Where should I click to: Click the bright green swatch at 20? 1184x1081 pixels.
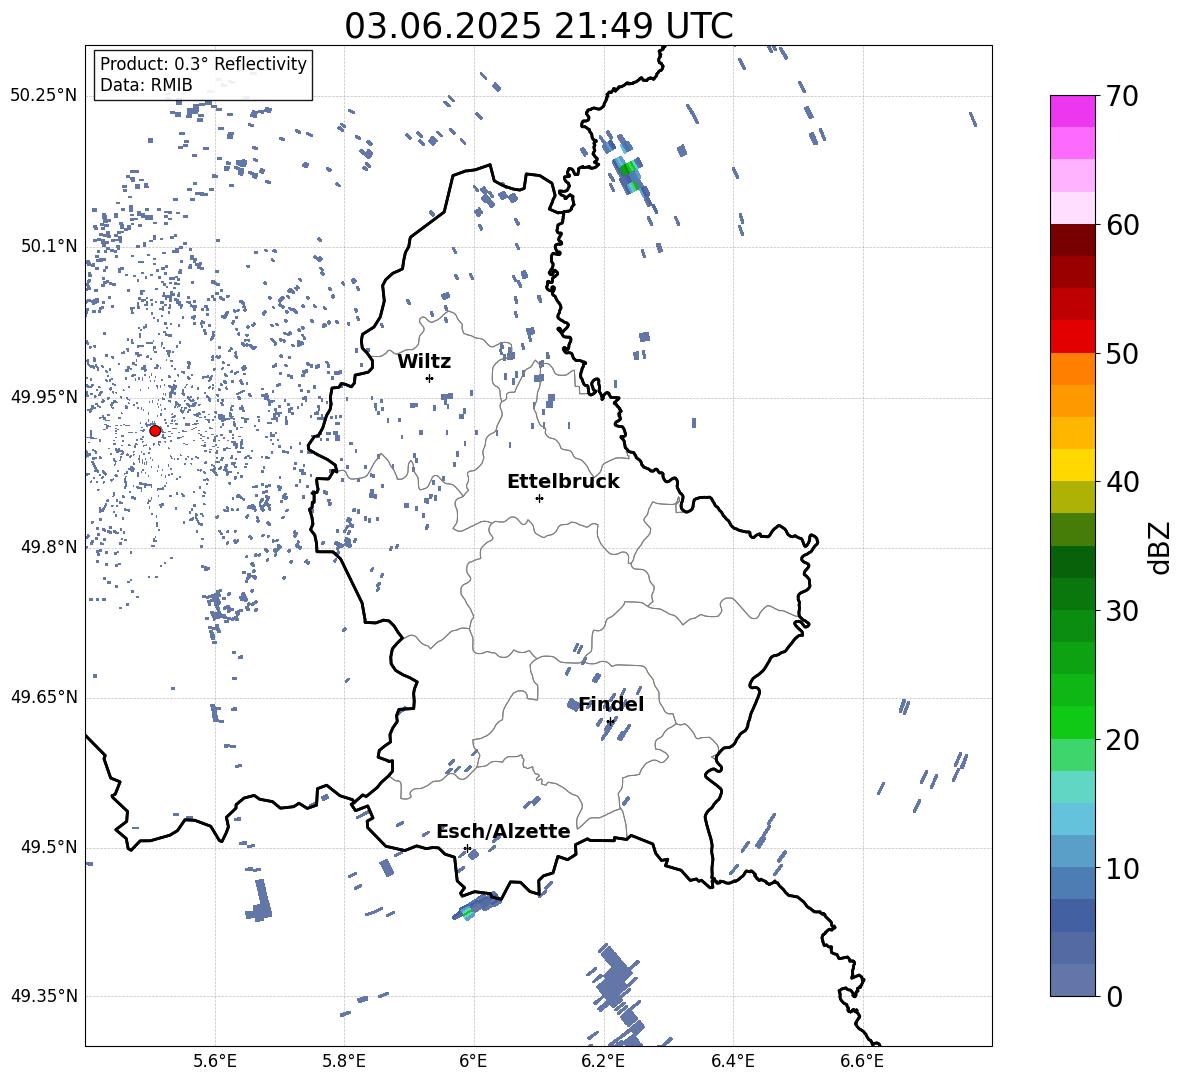coord(1073,722)
